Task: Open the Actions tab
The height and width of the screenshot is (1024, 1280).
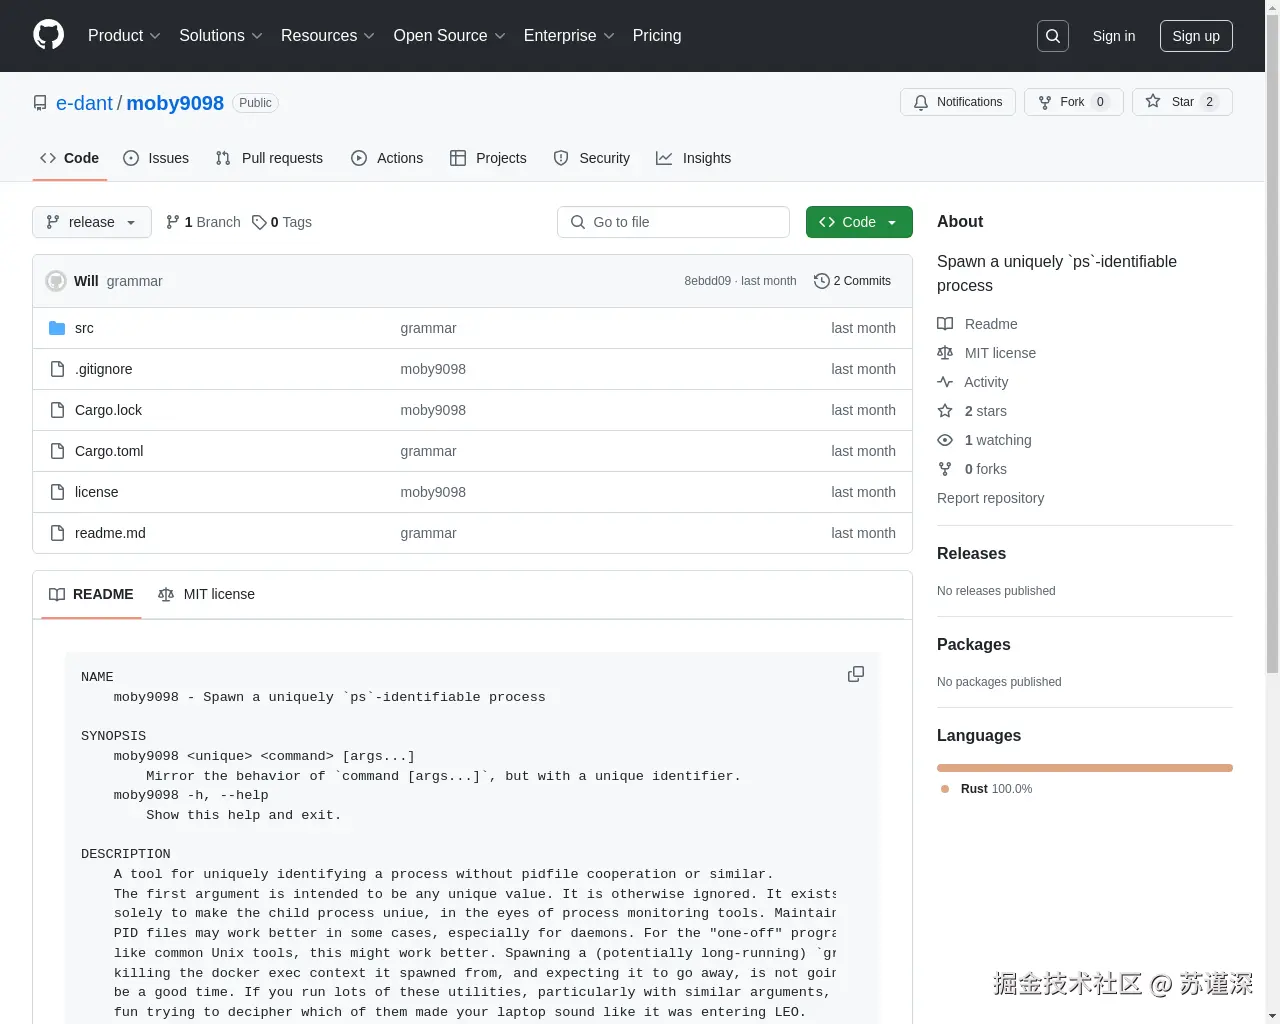Action: point(387,158)
